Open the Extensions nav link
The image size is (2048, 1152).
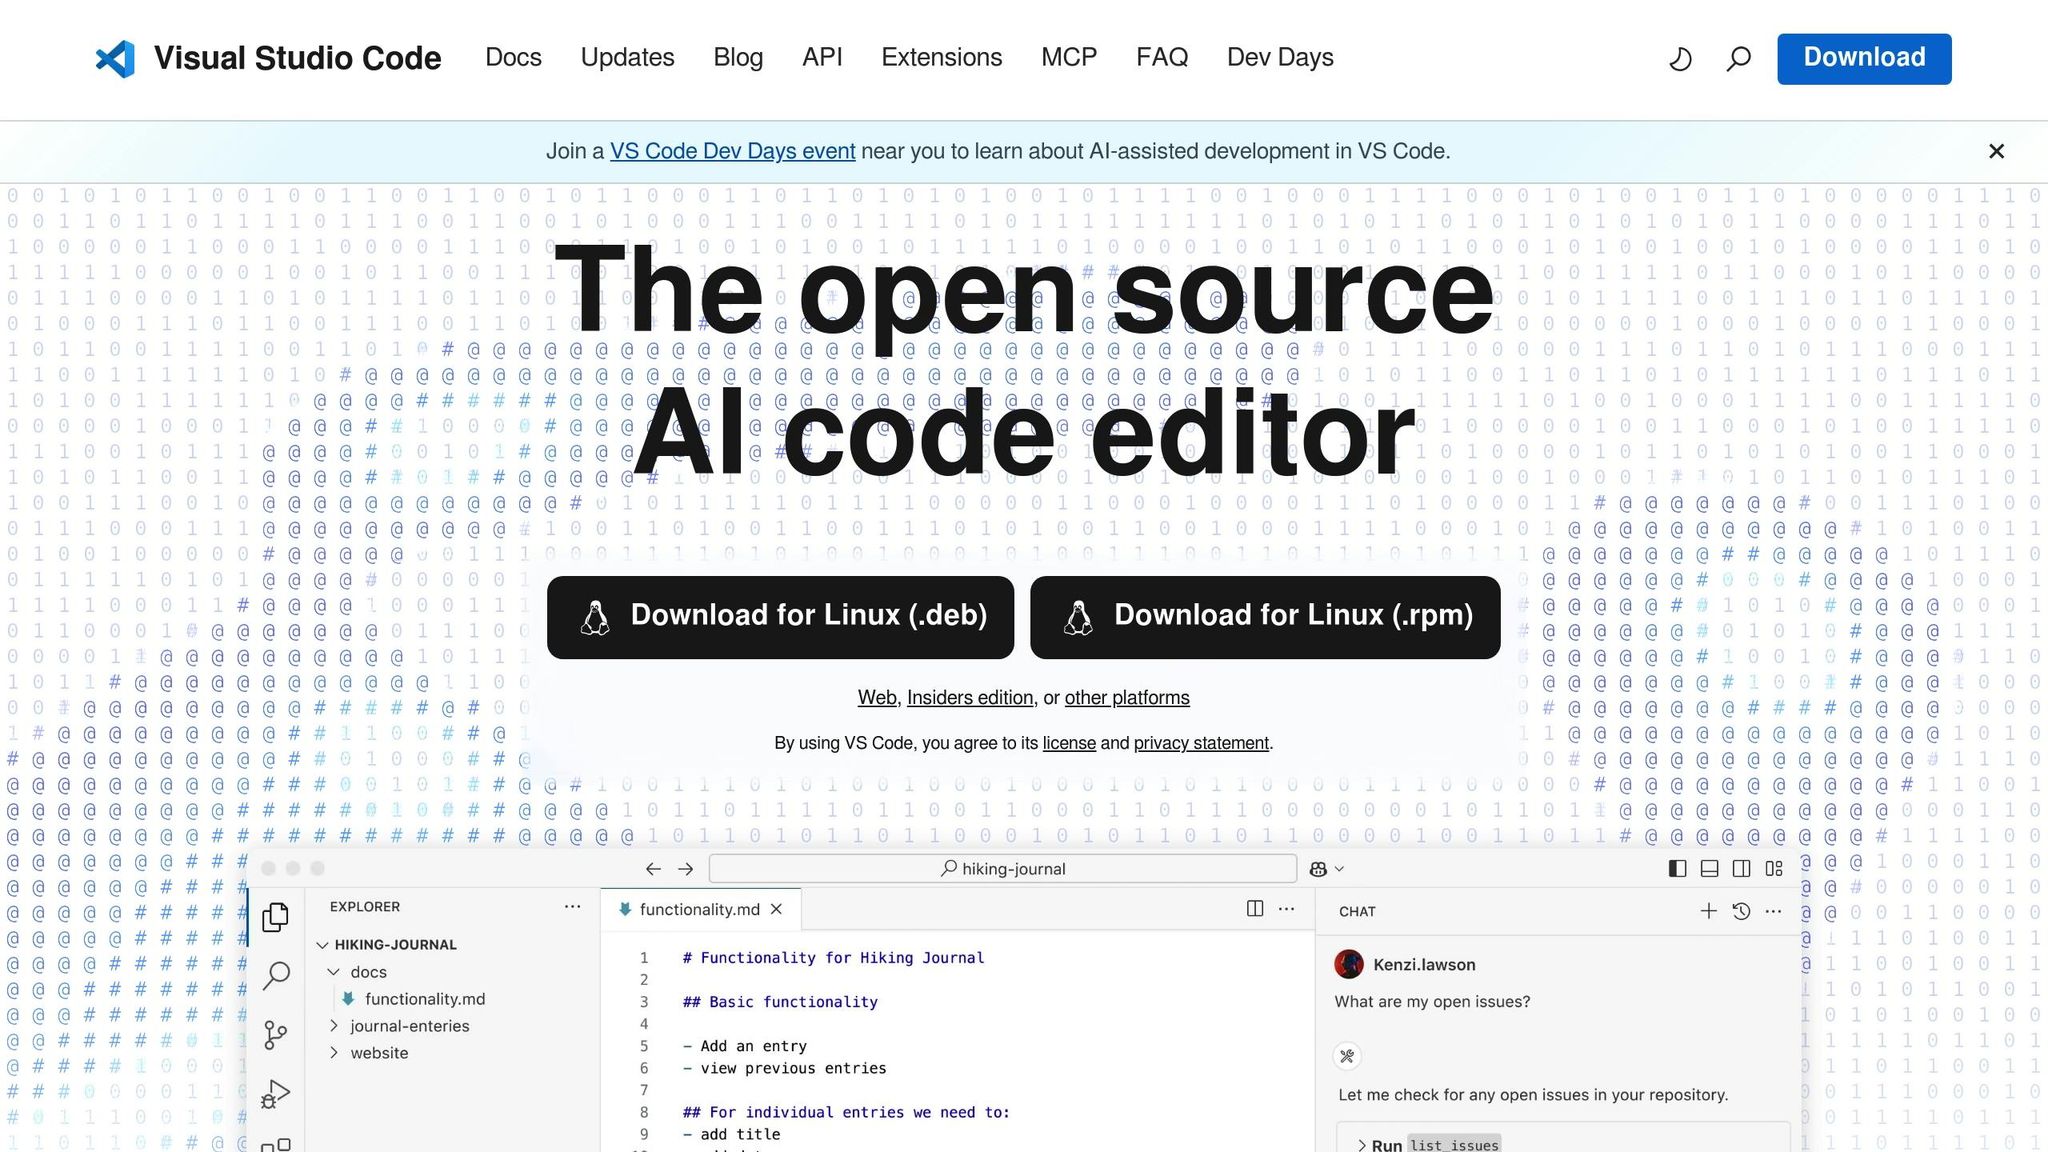941,57
